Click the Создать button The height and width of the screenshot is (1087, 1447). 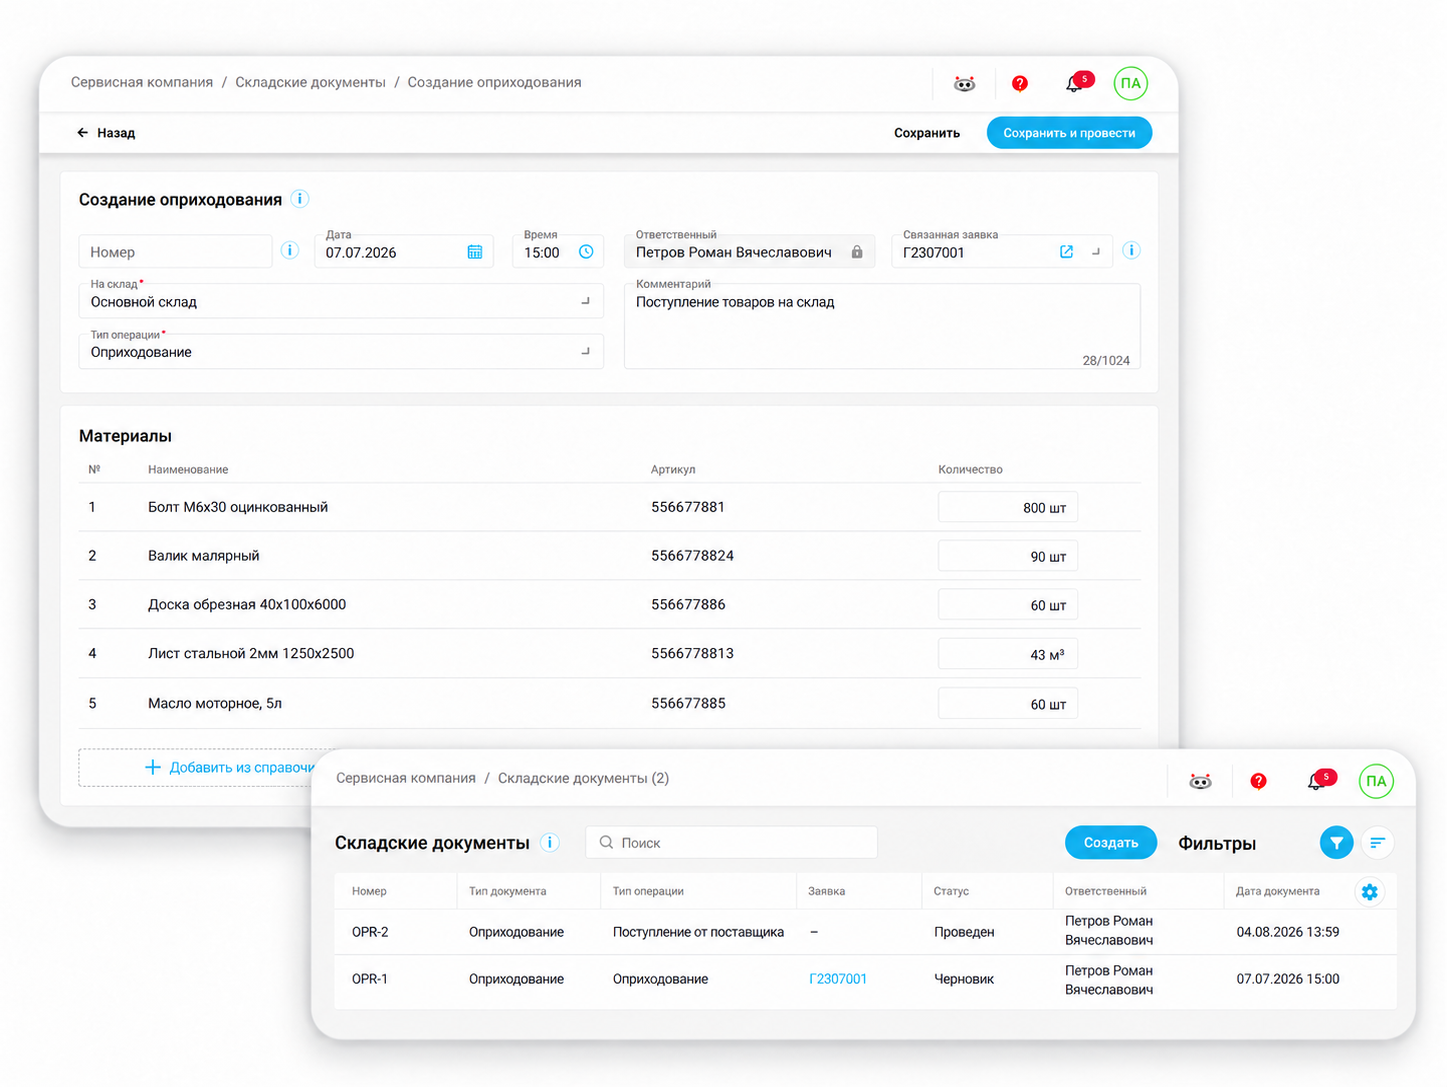(1111, 843)
